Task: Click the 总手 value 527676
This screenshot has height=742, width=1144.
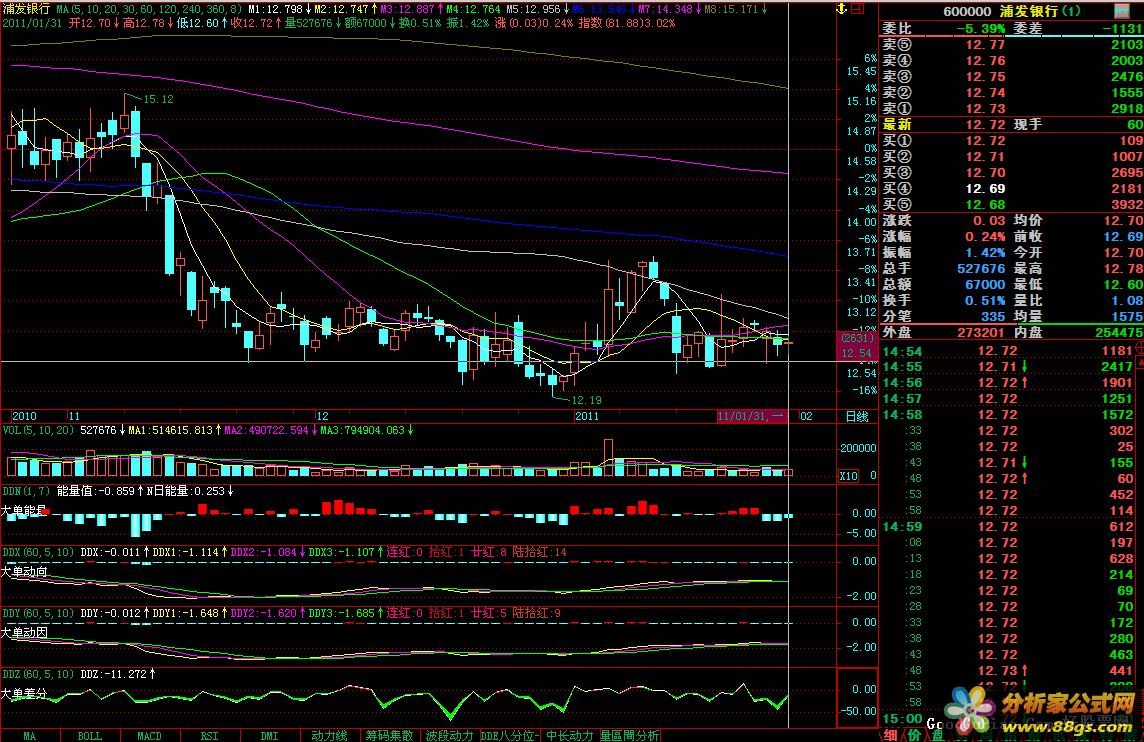Action: coord(981,268)
